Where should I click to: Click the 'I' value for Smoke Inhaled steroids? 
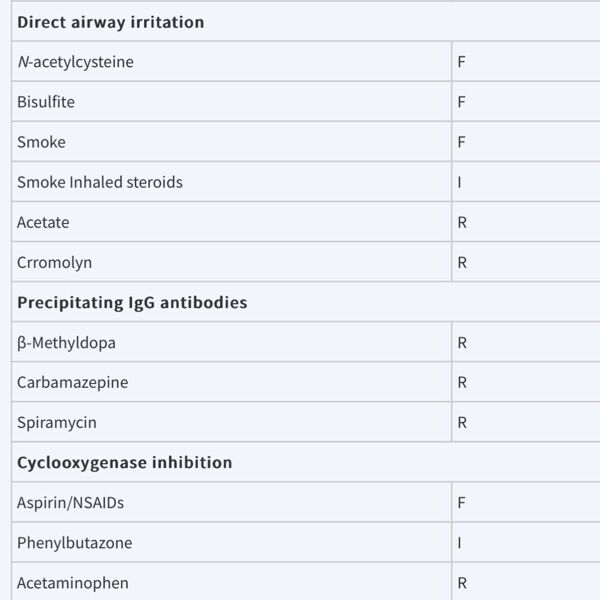click(x=460, y=182)
